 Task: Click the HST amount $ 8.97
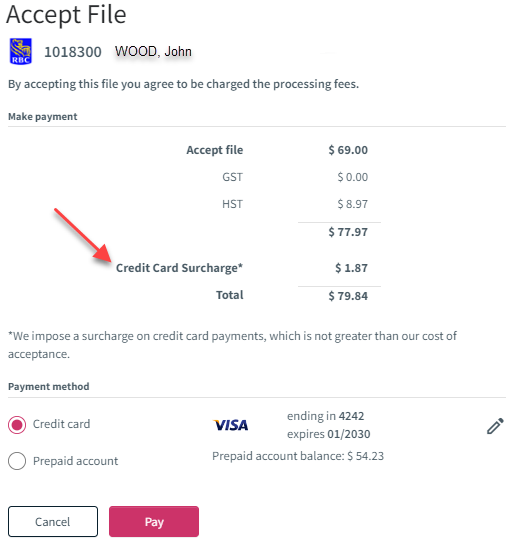pyautogui.click(x=353, y=204)
